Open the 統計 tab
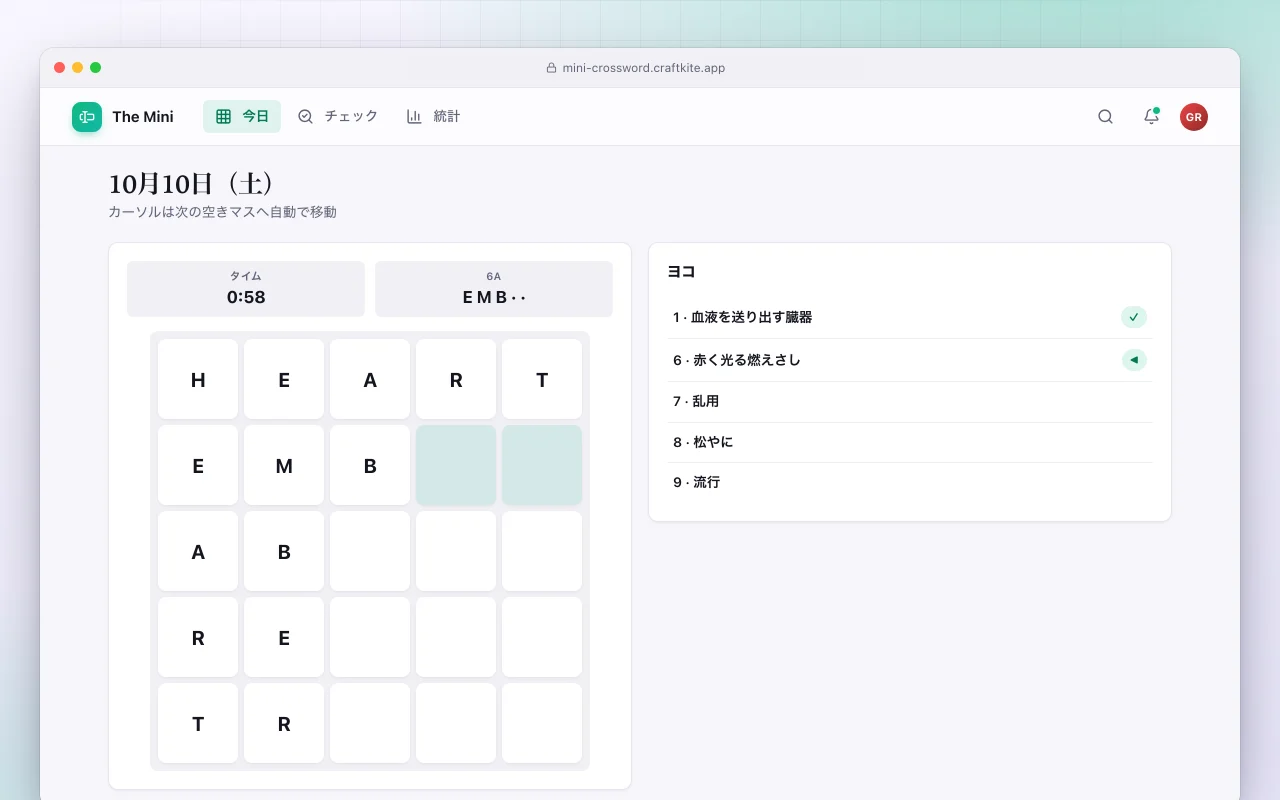Viewport: 1280px width, 800px height. click(434, 117)
